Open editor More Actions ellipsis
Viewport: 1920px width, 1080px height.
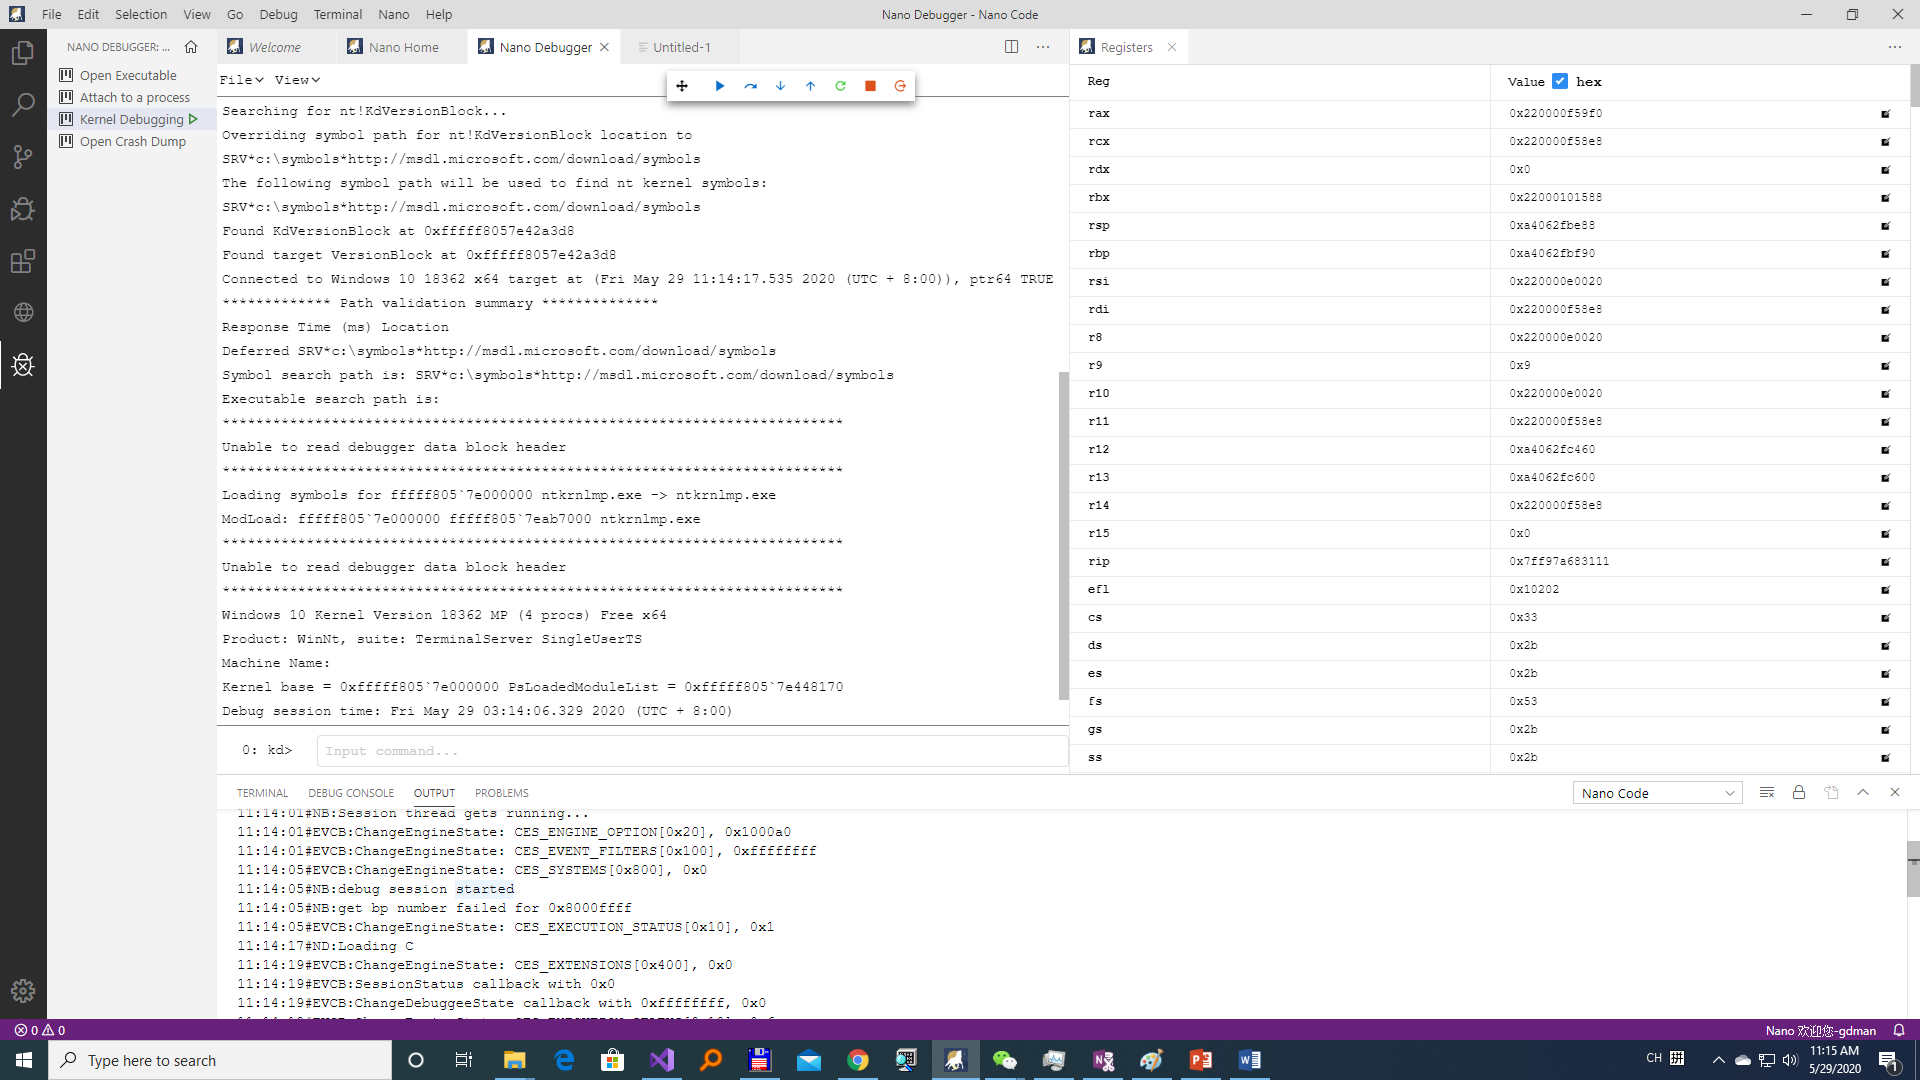tap(1043, 47)
